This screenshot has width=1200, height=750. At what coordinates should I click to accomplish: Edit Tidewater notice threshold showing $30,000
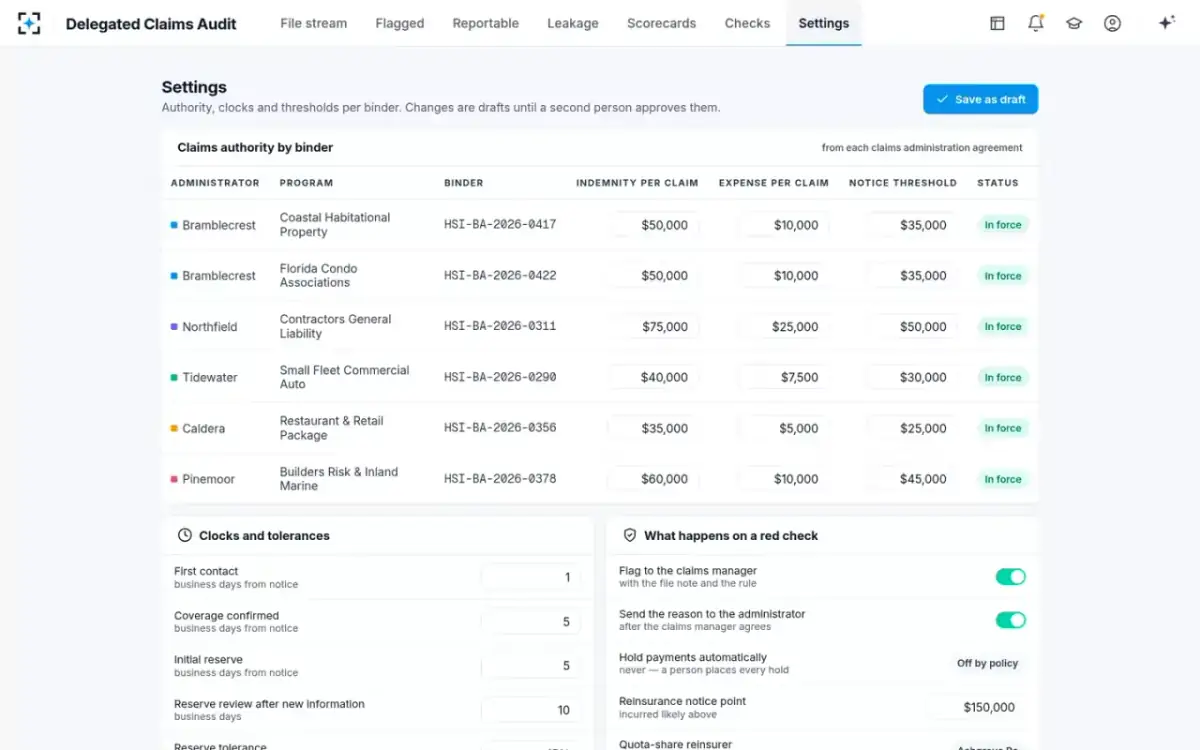point(912,378)
